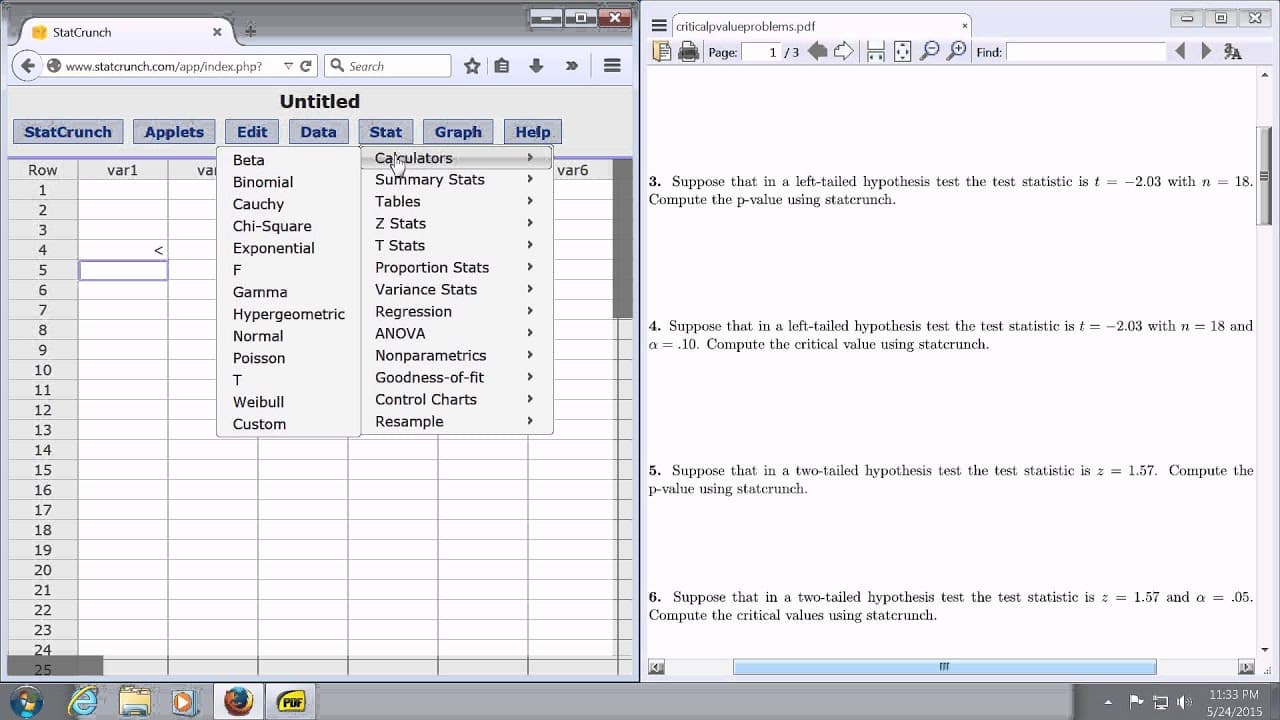Open the Control Charts submenu
Screen dimensions: 1280x720
tap(455, 400)
